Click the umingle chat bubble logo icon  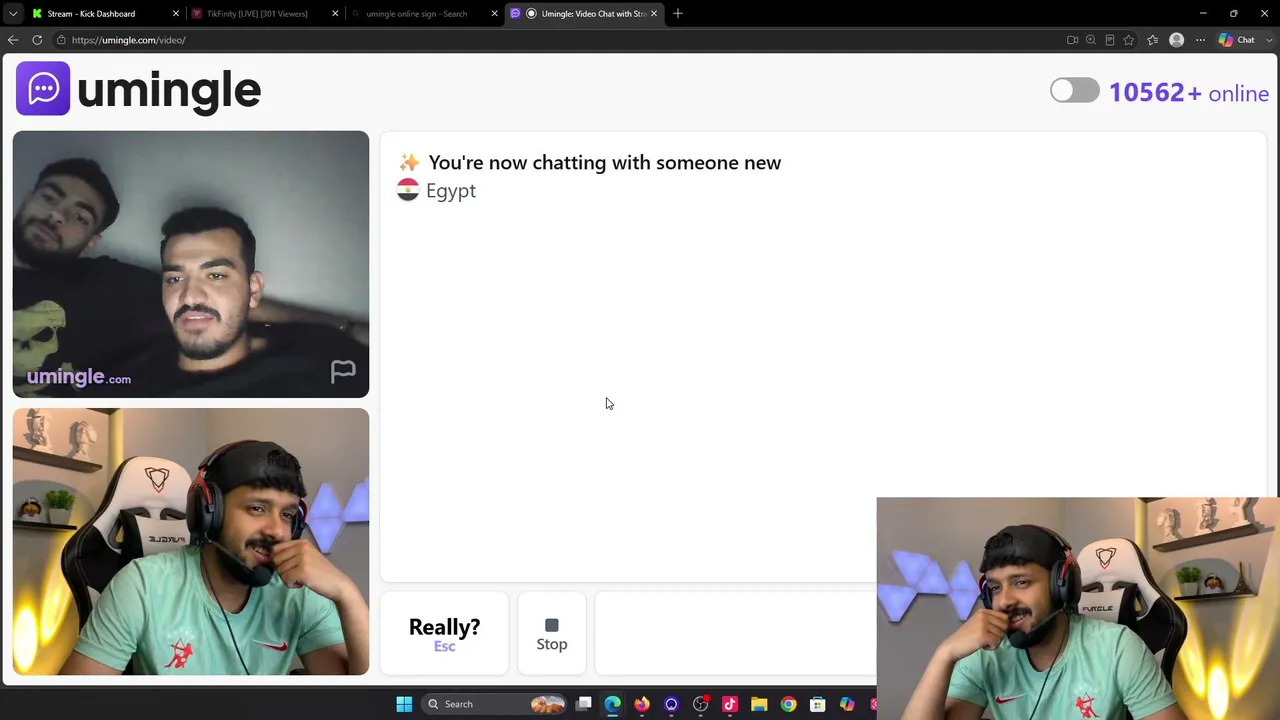tap(43, 89)
